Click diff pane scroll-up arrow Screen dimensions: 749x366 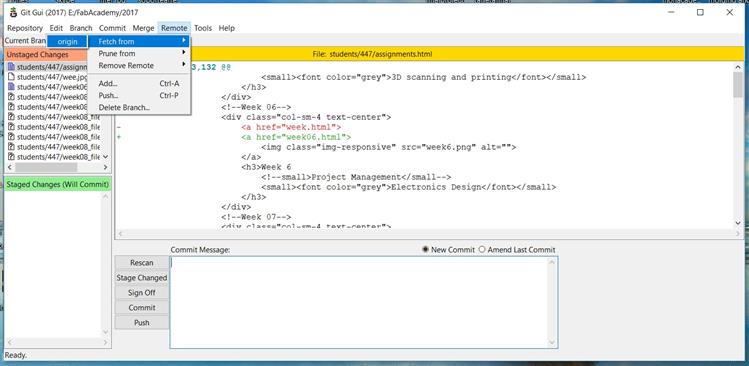click(x=738, y=67)
